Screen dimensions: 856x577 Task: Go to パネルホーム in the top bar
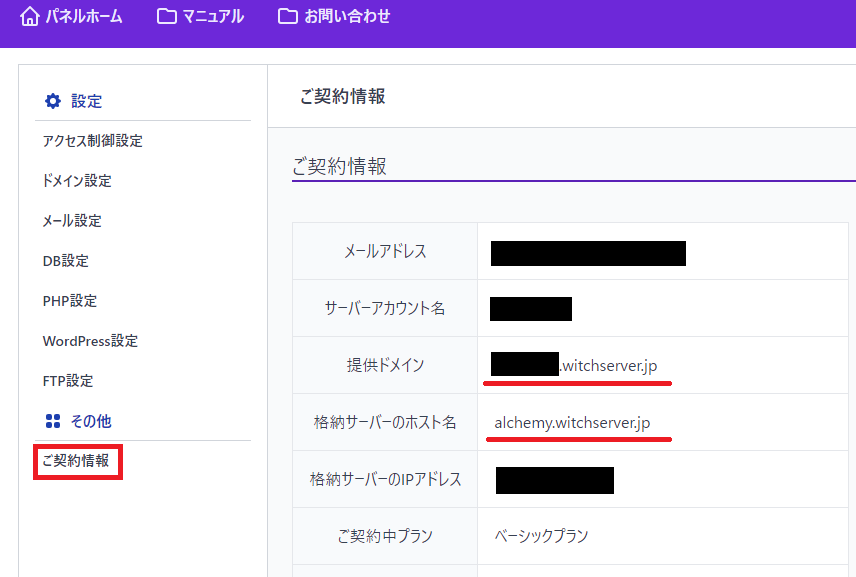click(84, 16)
